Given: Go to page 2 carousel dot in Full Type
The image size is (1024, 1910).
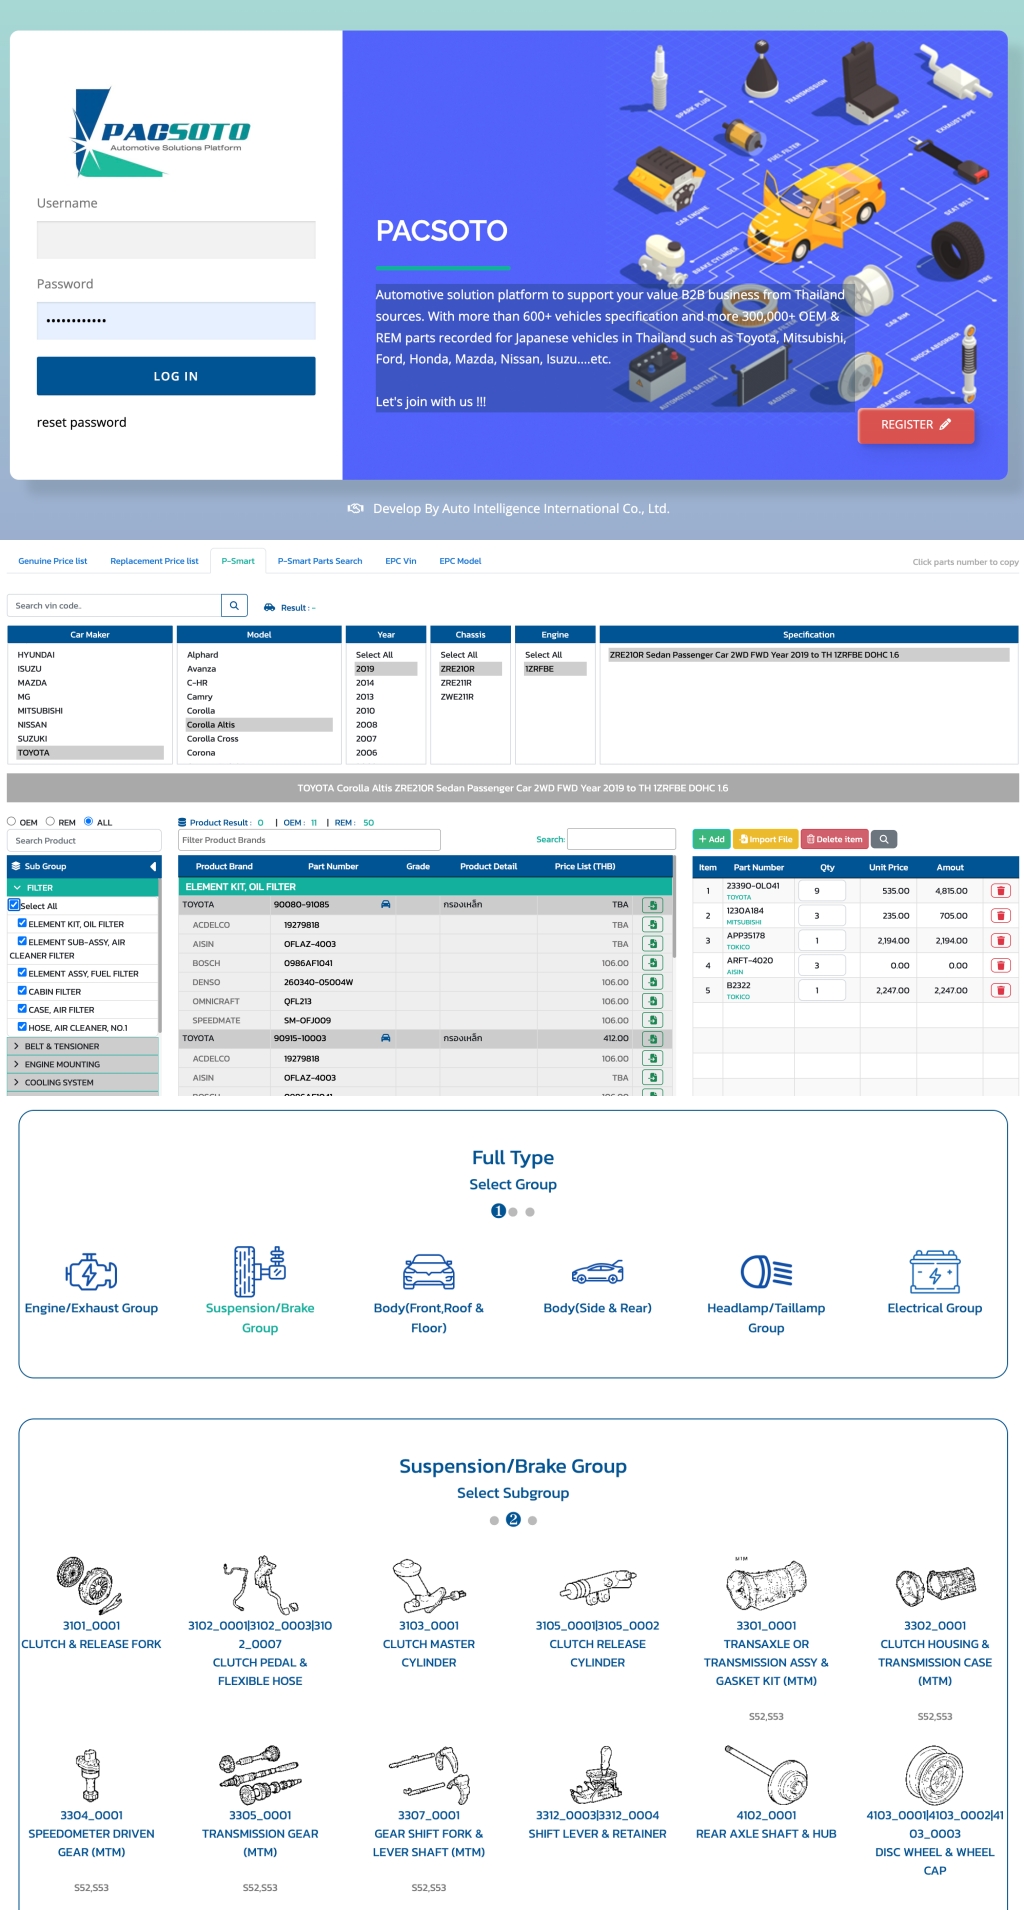Looking at the screenshot, I should coord(513,1212).
